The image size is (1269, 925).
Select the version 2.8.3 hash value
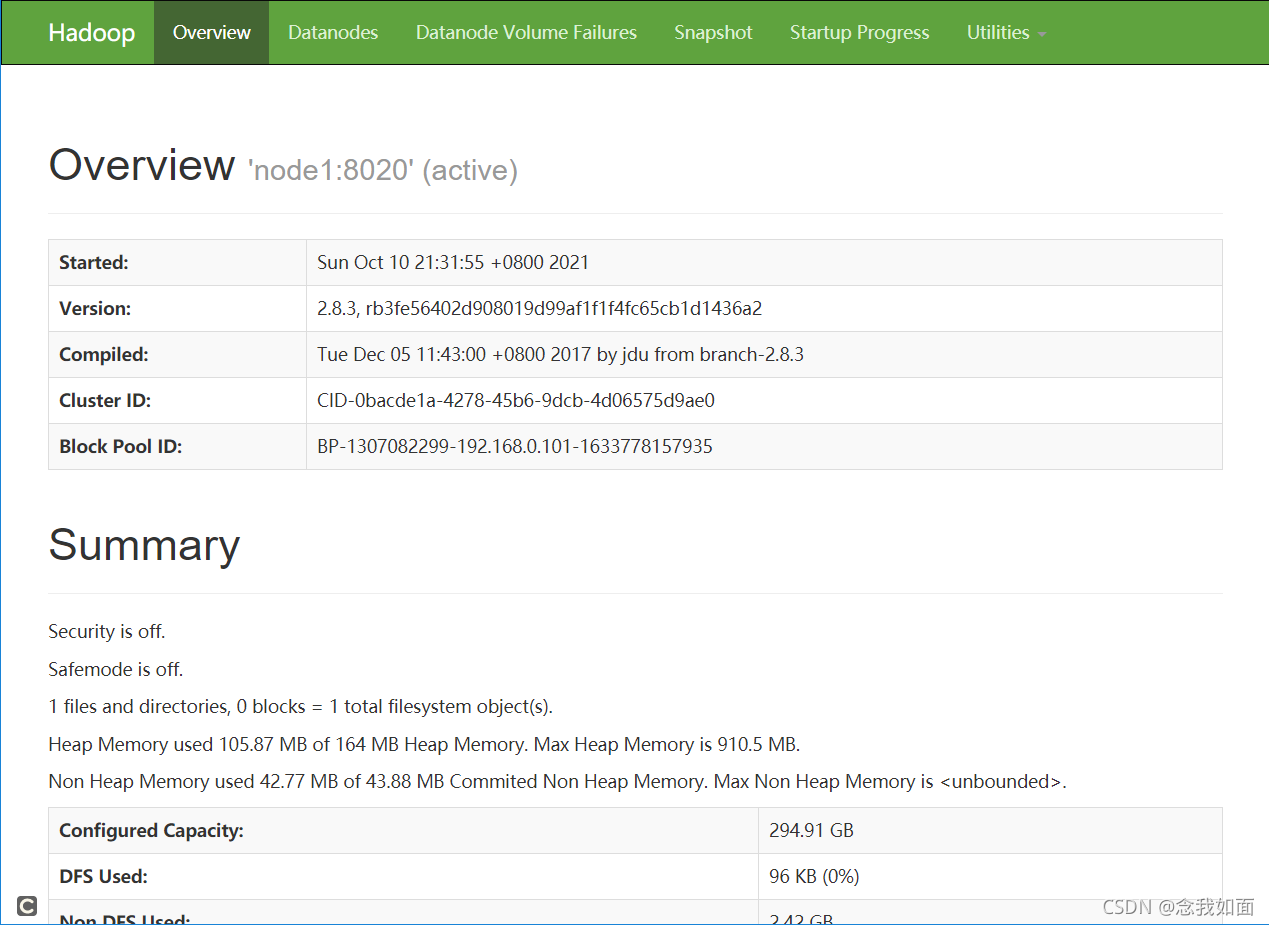[540, 309]
